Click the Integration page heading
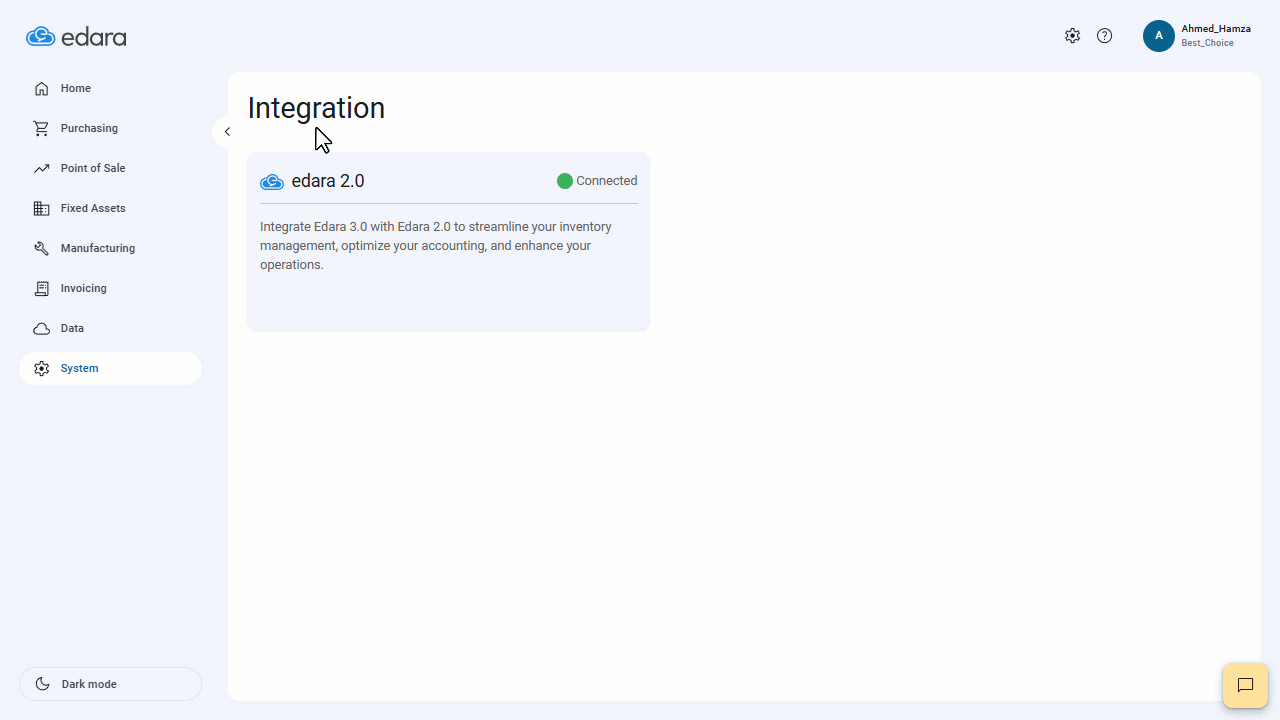1280x720 pixels. tap(316, 108)
